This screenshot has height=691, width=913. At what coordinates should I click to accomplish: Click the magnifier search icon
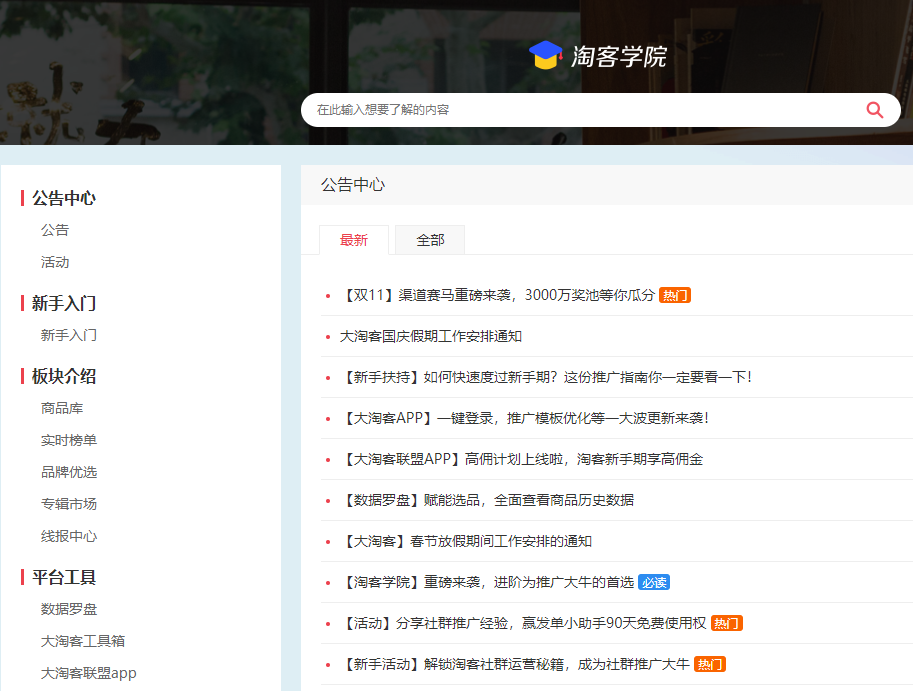coord(874,110)
